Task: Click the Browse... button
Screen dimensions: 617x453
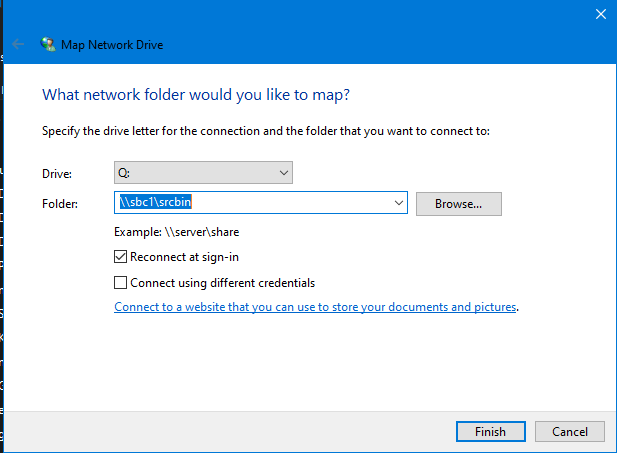Action: 459,204
